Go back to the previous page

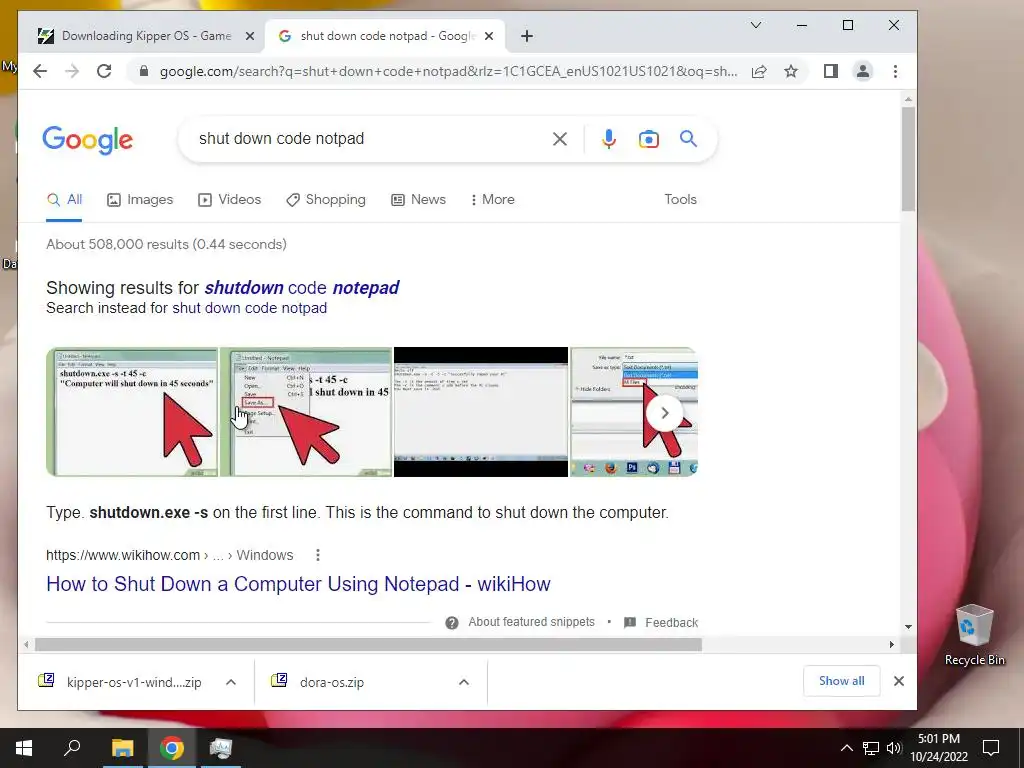[40, 71]
